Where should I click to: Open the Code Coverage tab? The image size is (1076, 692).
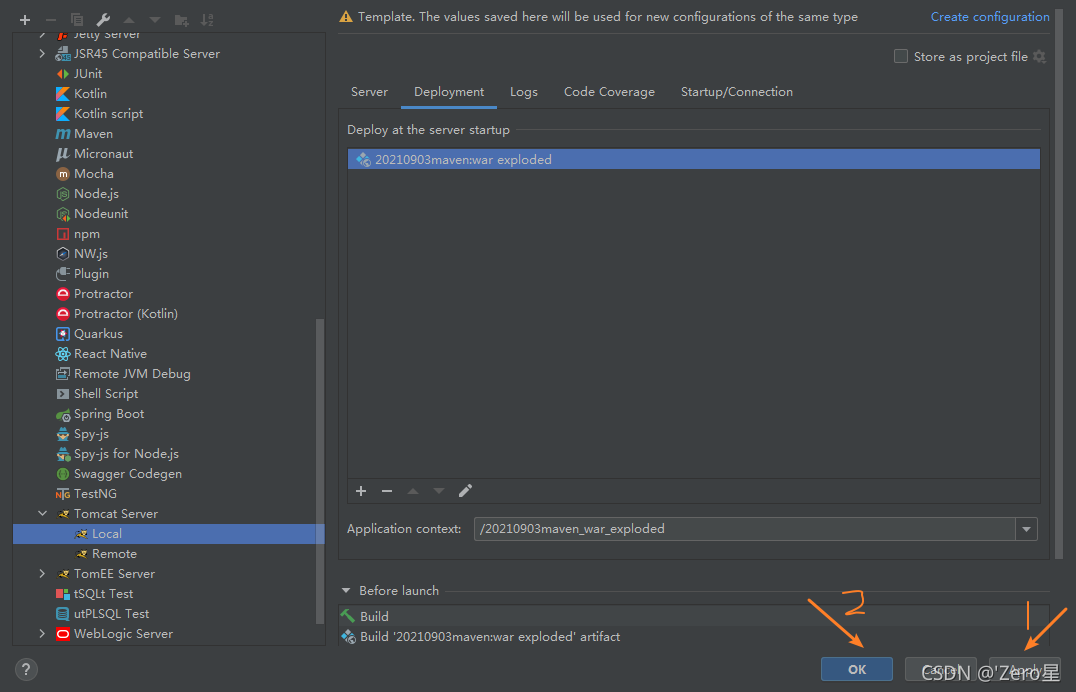click(609, 92)
